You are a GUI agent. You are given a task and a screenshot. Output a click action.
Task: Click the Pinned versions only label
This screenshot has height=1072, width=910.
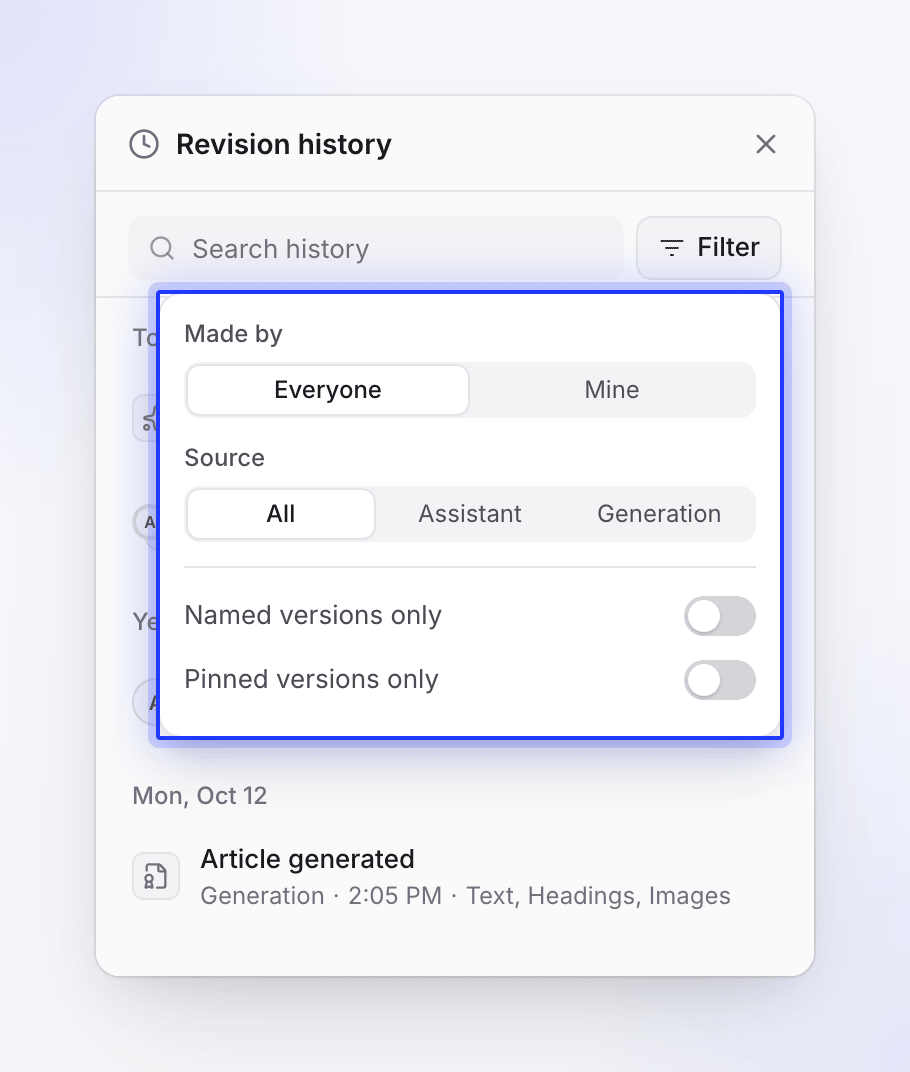(311, 680)
